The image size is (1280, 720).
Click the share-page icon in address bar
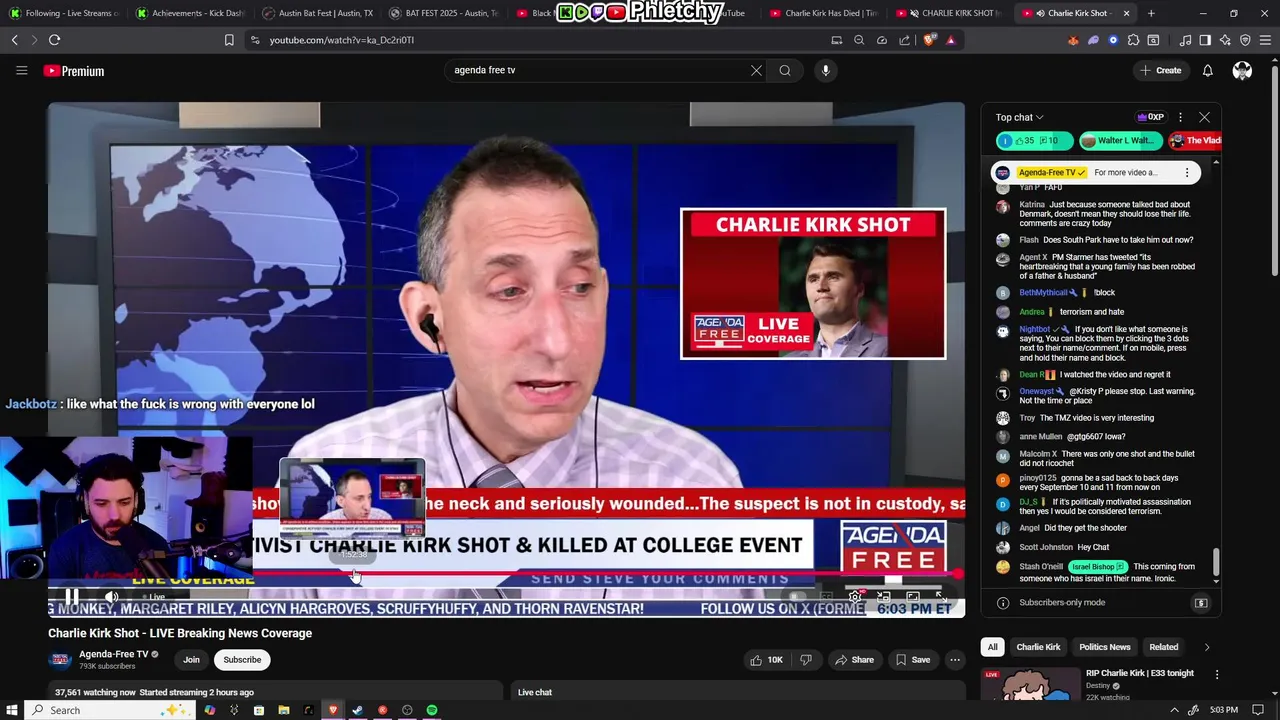[x=905, y=40]
